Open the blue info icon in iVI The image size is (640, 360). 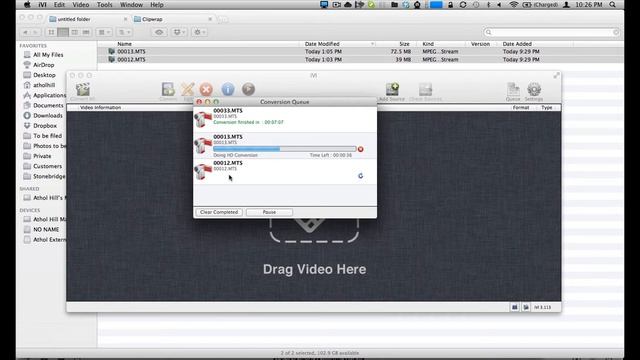228,89
